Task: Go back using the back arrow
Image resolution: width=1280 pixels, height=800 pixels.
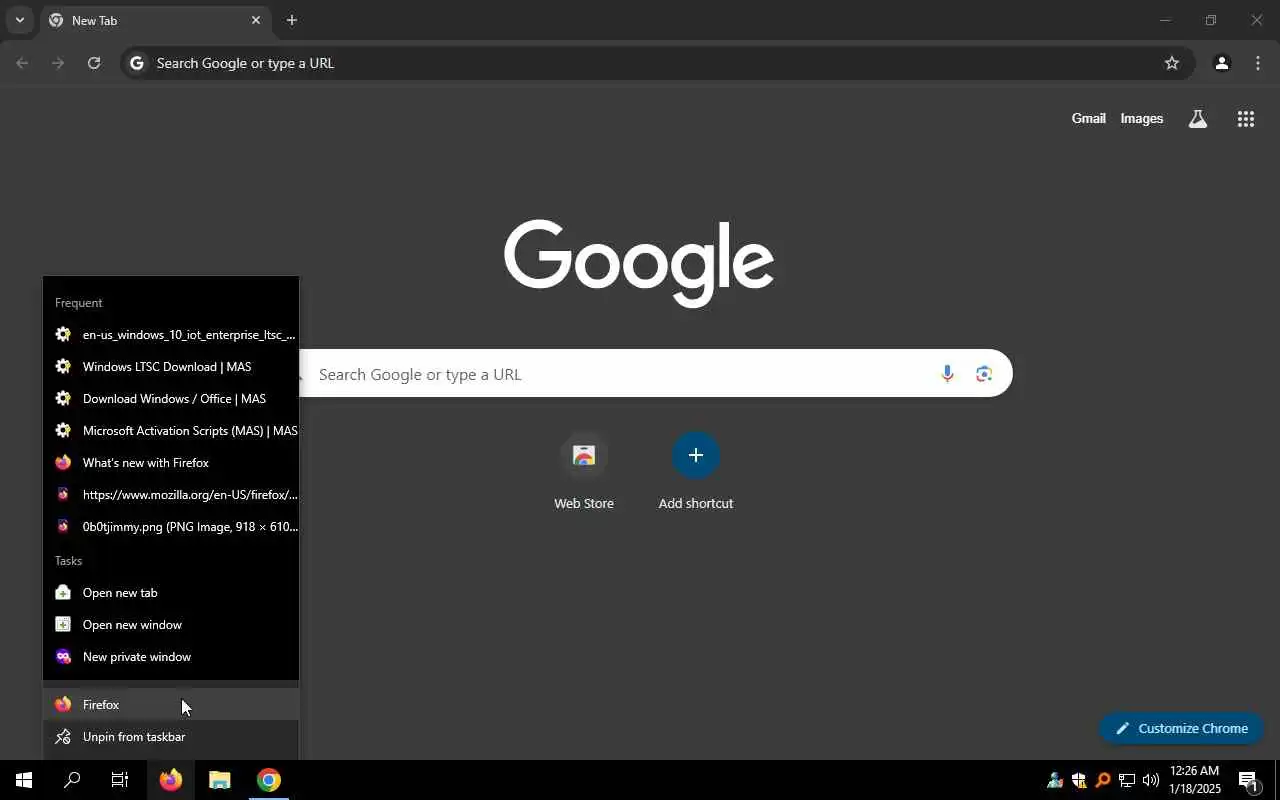Action: pyautogui.click(x=22, y=63)
